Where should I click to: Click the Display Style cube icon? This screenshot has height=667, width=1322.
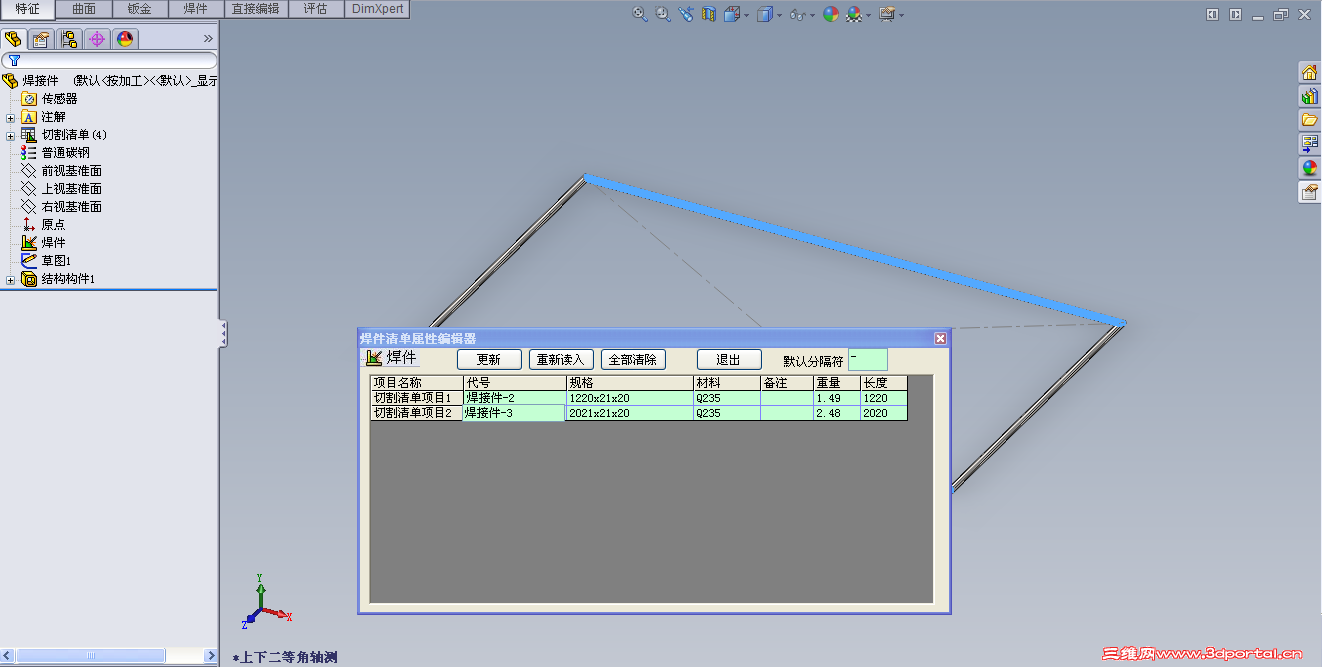[x=765, y=14]
